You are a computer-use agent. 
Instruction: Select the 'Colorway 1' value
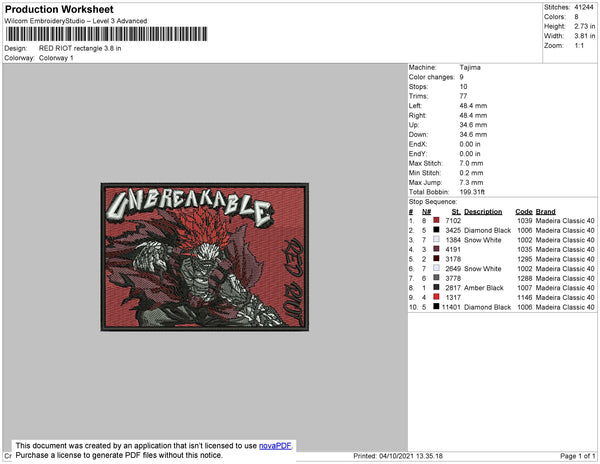[x=56, y=58]
